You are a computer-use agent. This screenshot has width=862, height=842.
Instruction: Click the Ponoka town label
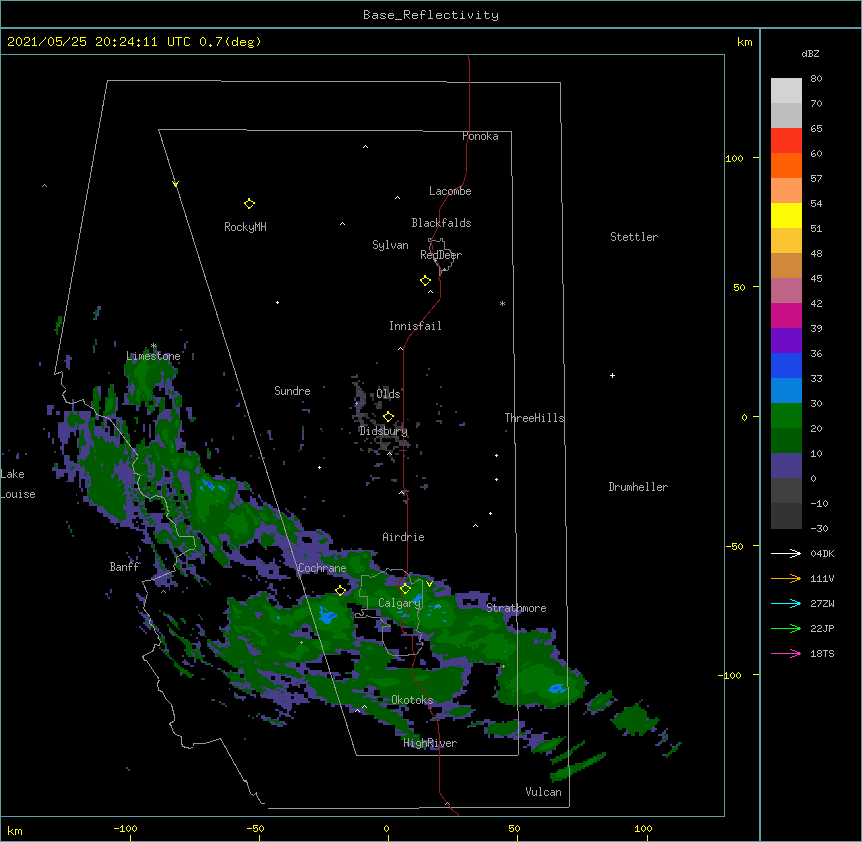[480, 136]
